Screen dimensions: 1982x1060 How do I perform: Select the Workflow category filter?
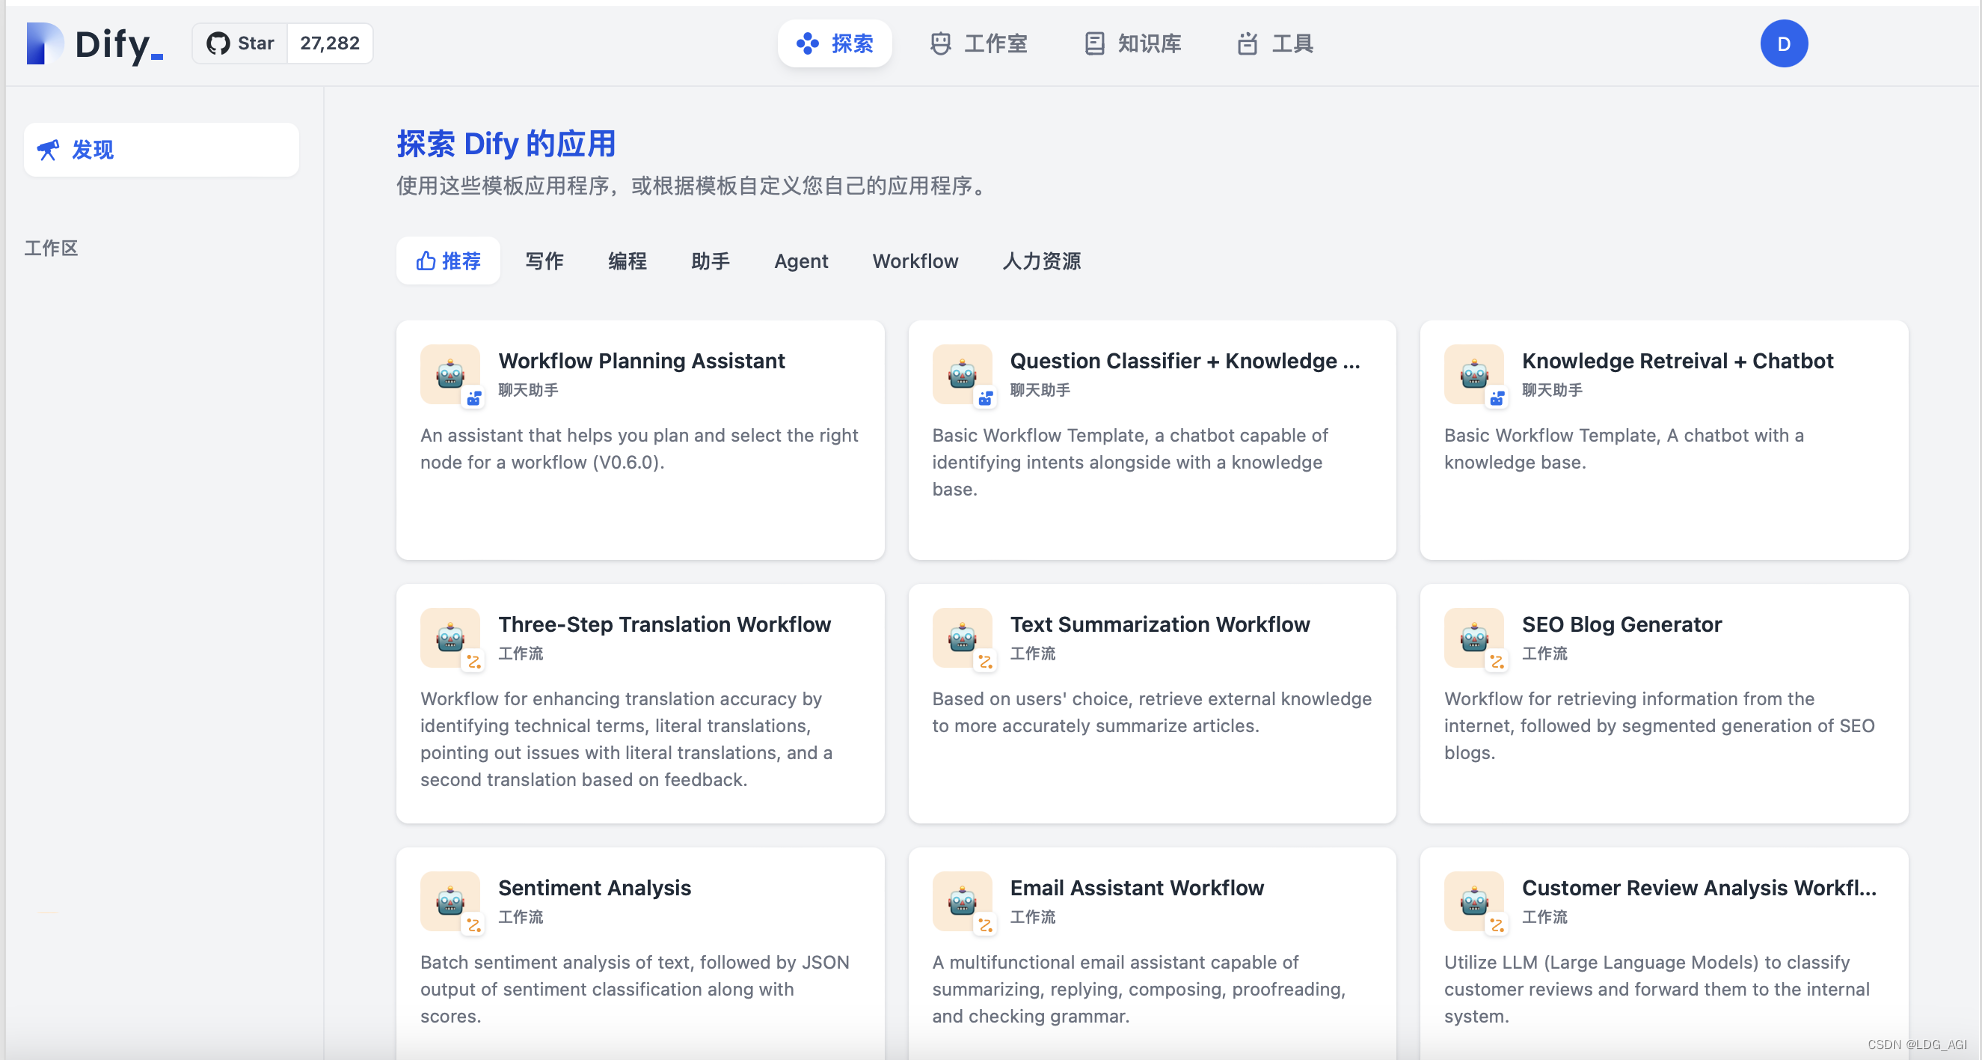[x=915, y=261]
